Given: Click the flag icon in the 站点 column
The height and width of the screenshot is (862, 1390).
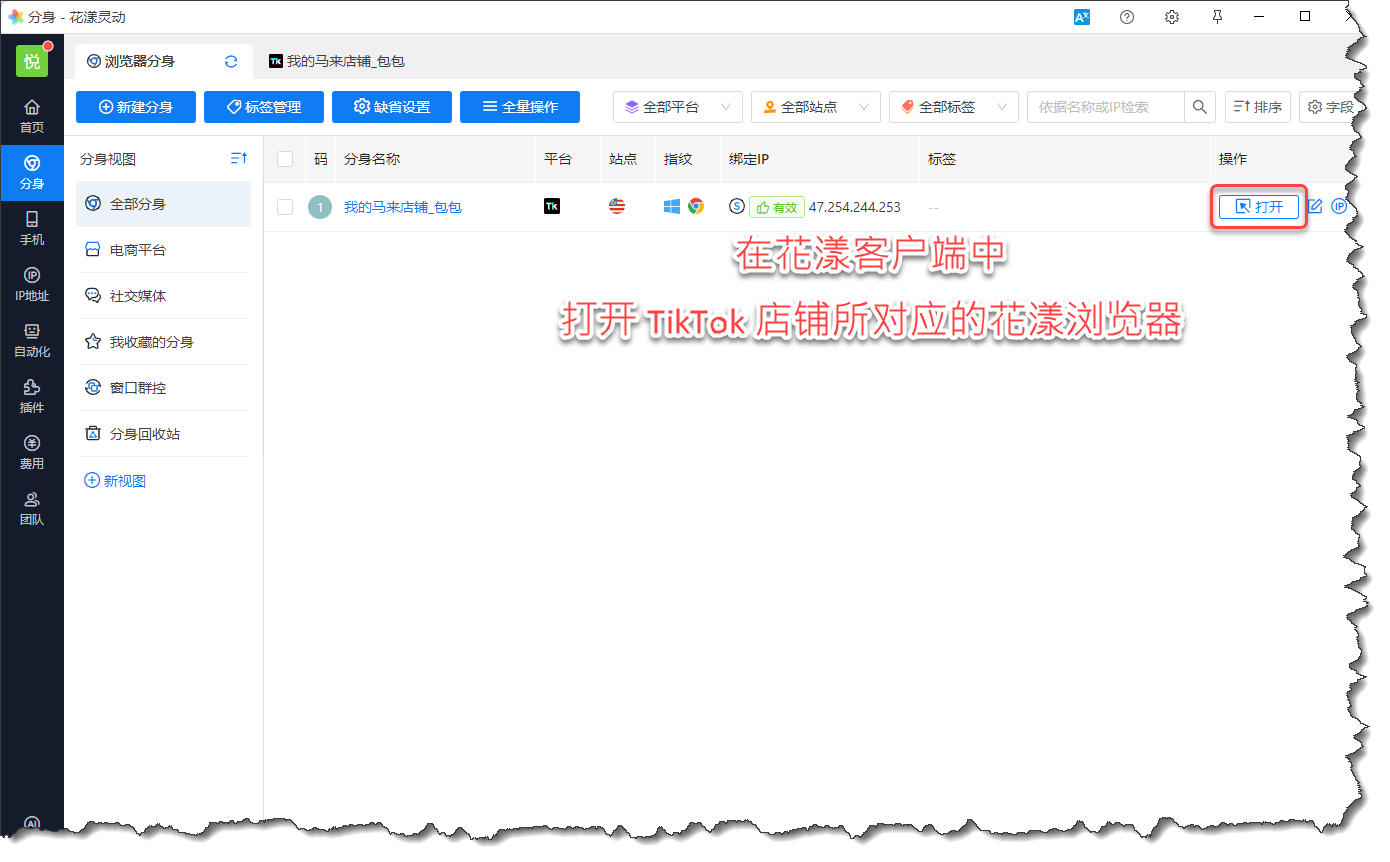Looking at the screenshot, I should pyautogui.click(x=617, y=206).
